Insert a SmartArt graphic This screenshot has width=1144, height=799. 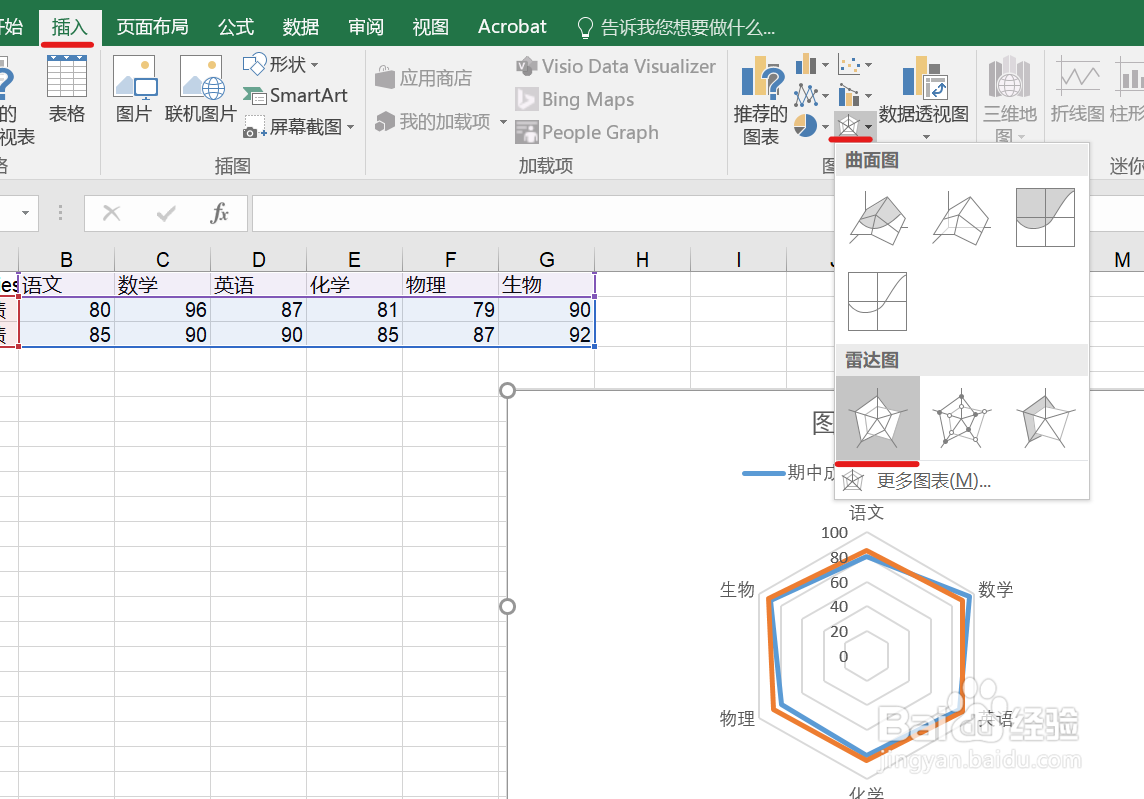pos(296,95)
